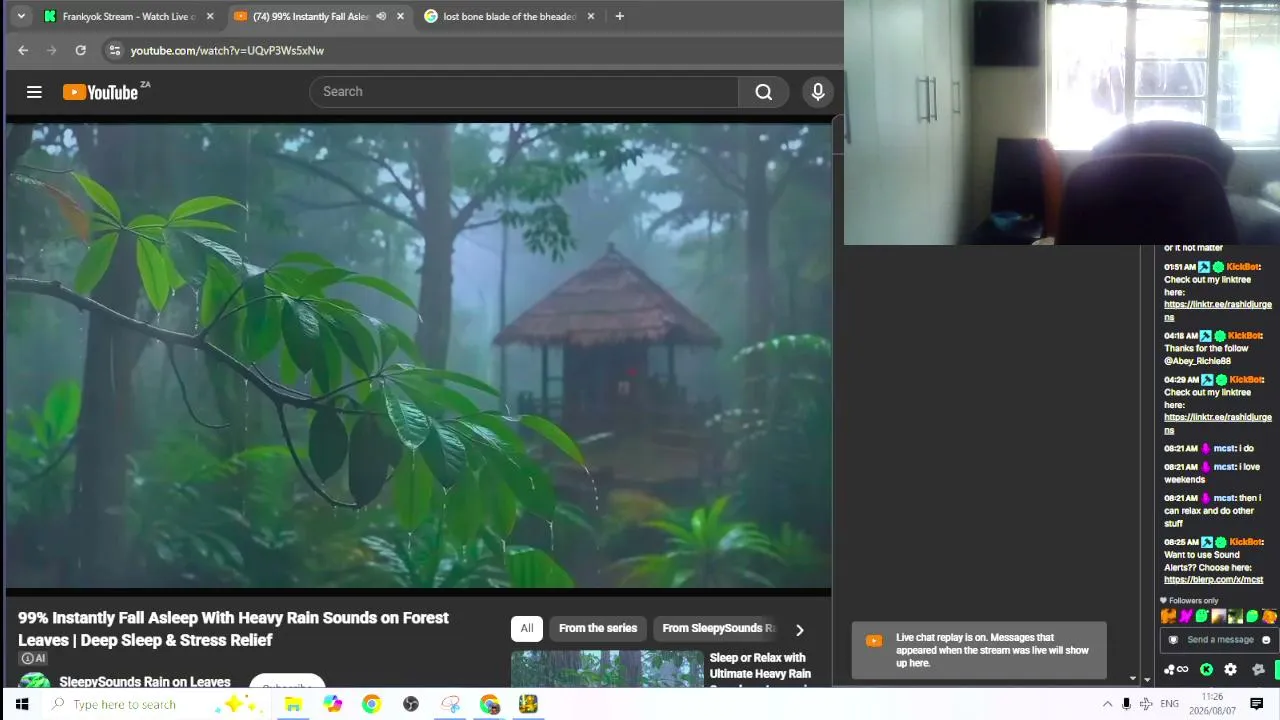Open the taskbar clock showing 11:26
This screenshot has width=1280, height=720.
click(x=1212, y=703)
